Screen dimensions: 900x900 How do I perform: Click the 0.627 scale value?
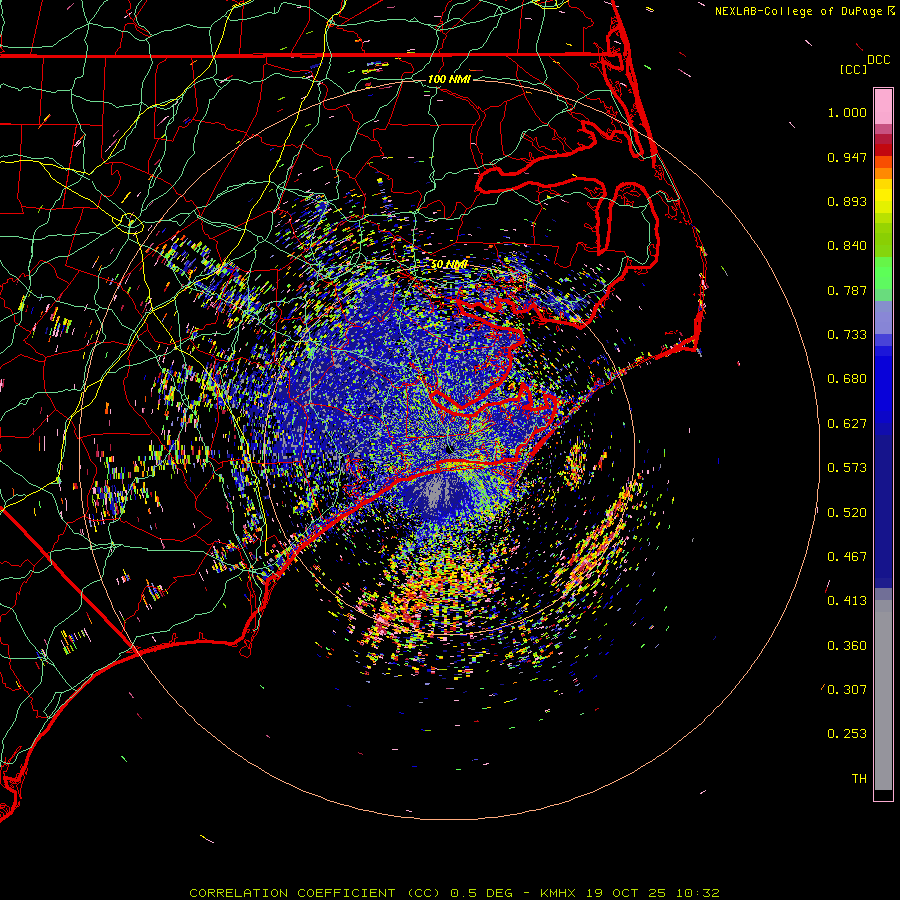pyautogui.click(x=847, y=424)
